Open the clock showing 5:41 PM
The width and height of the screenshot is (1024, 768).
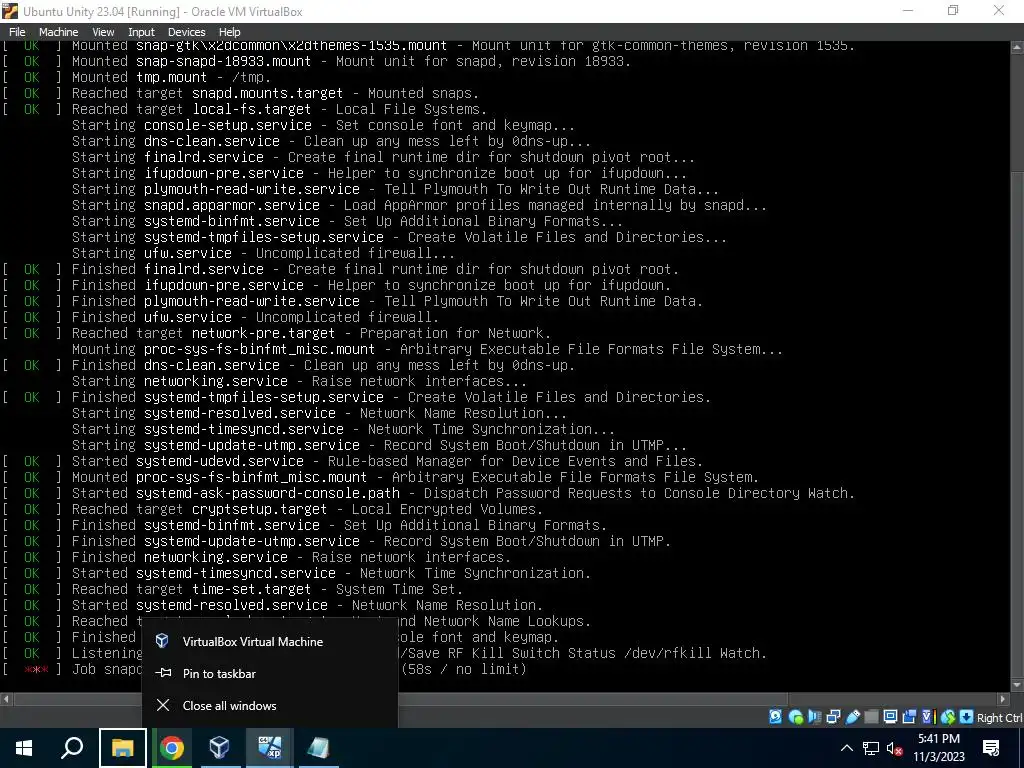(x=938, y=748)
